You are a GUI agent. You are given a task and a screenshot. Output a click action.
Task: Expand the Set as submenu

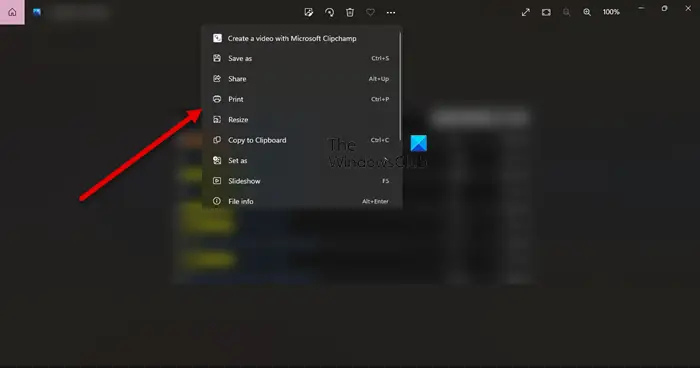coord(302,161)
